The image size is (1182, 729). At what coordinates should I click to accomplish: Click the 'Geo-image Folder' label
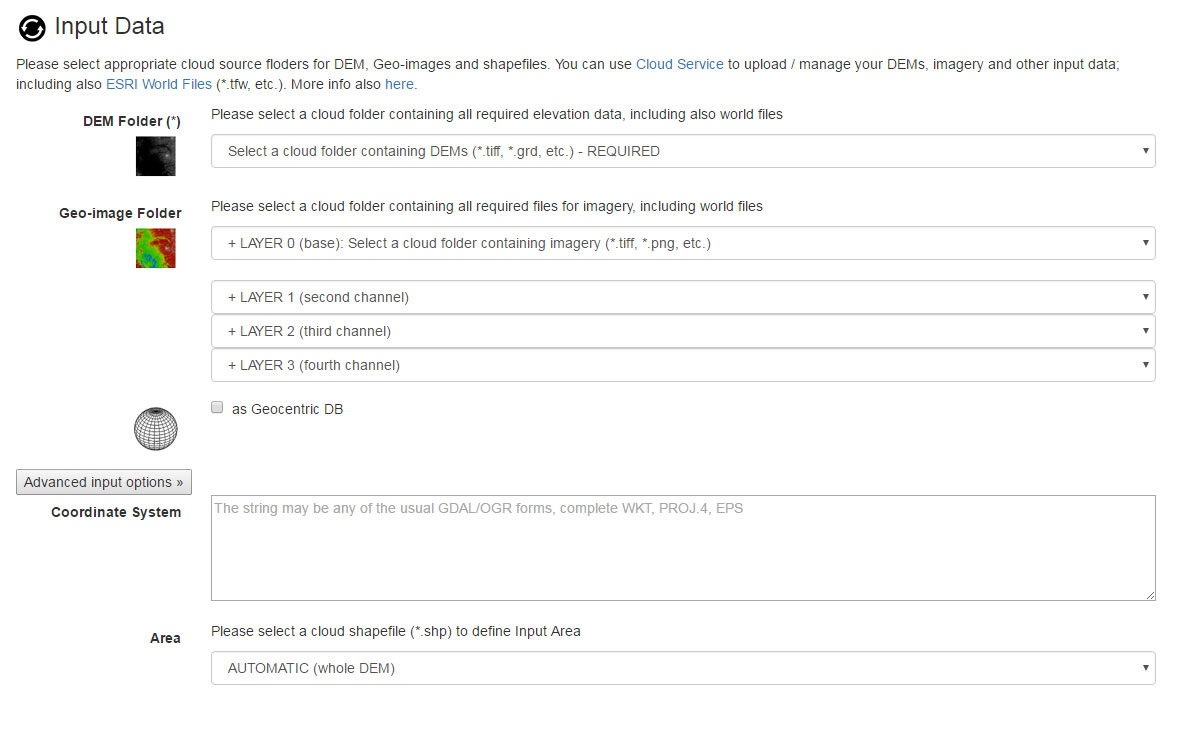120,213
